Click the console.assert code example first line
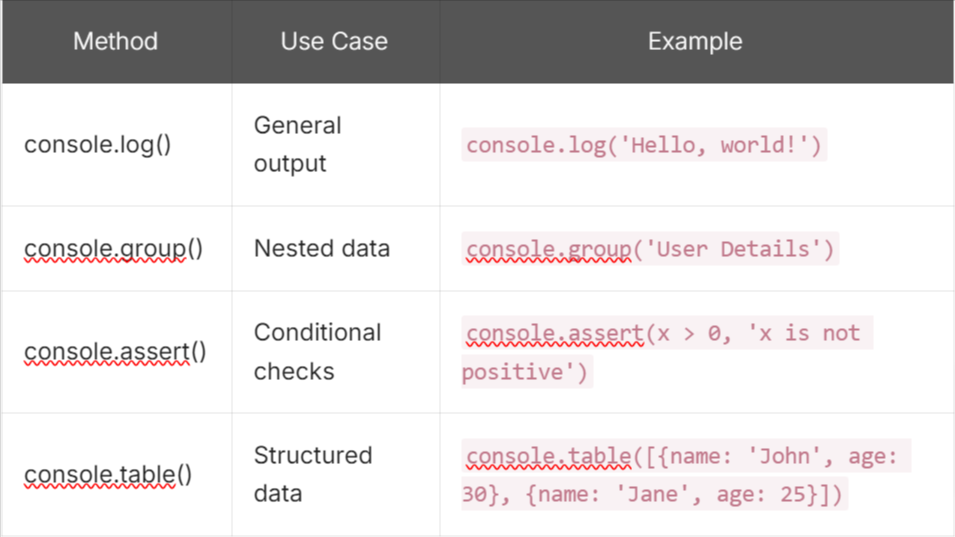Viewport: 955px width, 537px height. (x=667, y=333)
